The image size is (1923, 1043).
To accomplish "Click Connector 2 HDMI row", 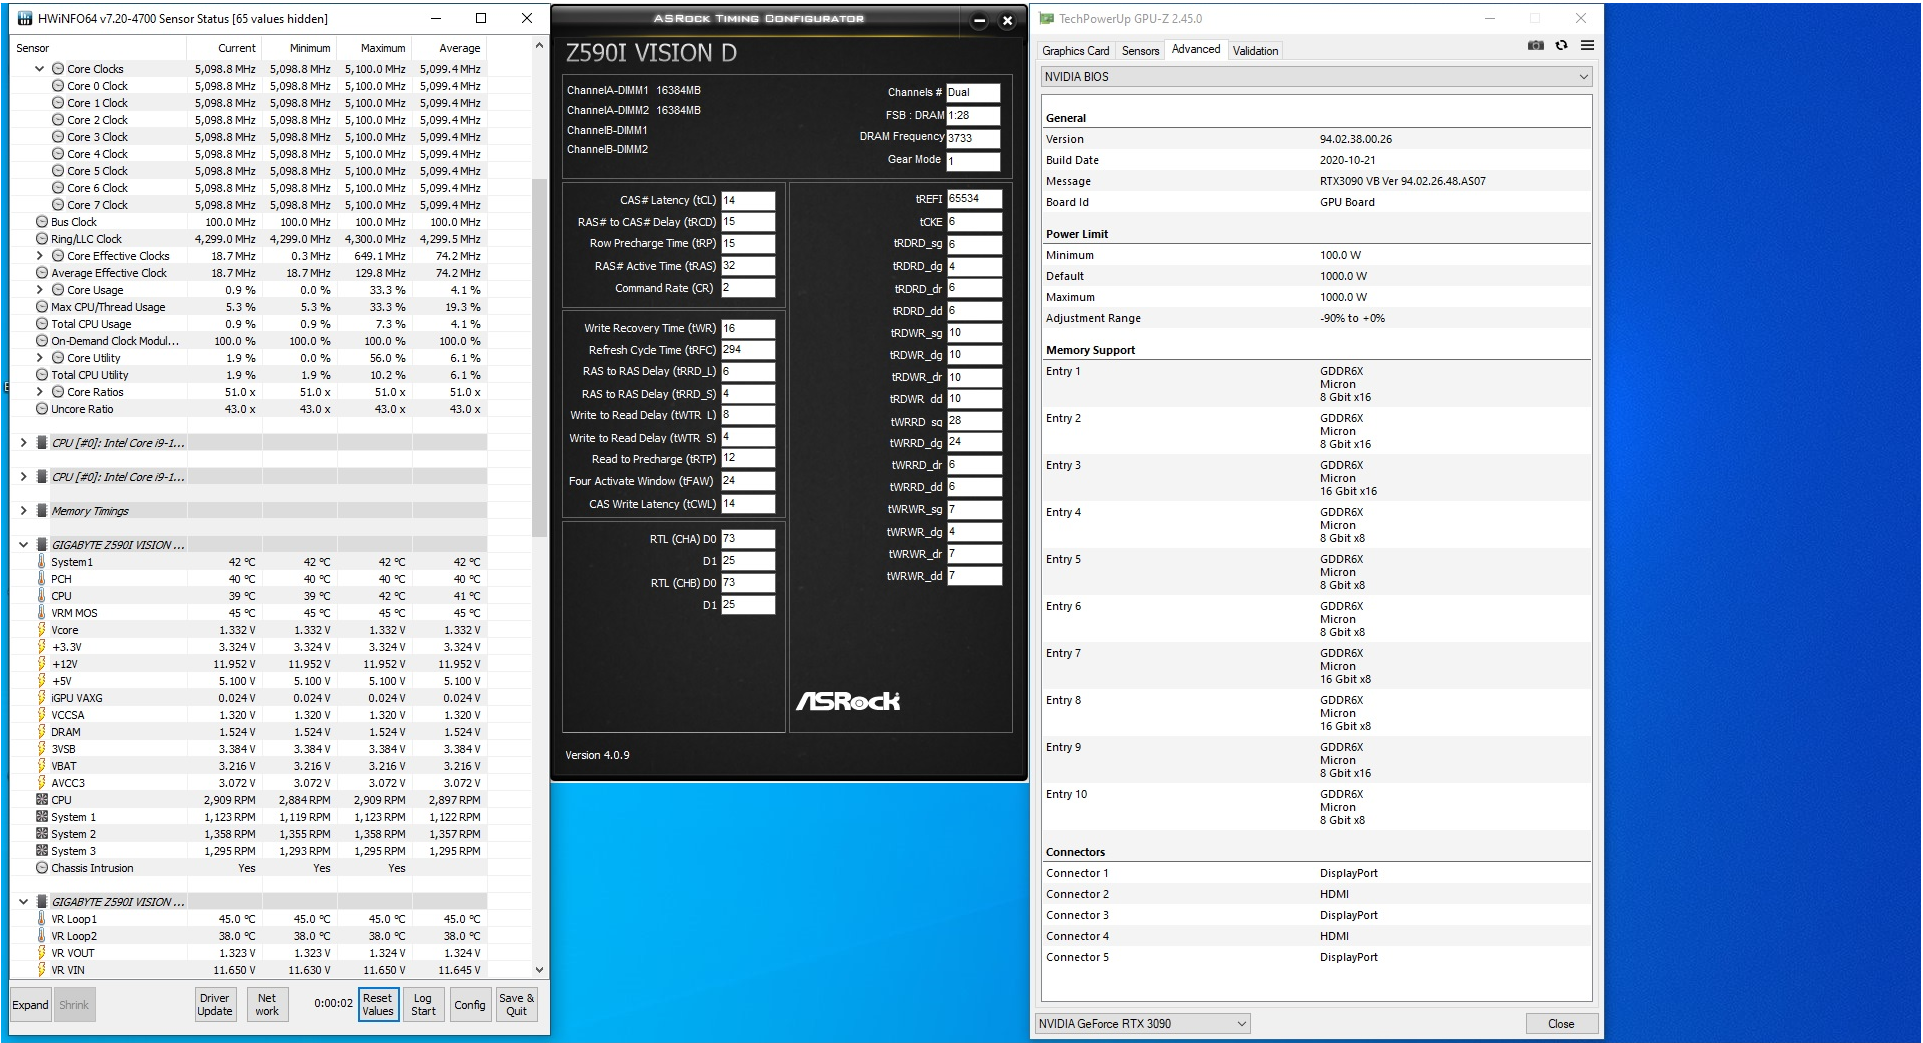I will click(1316, 894).
